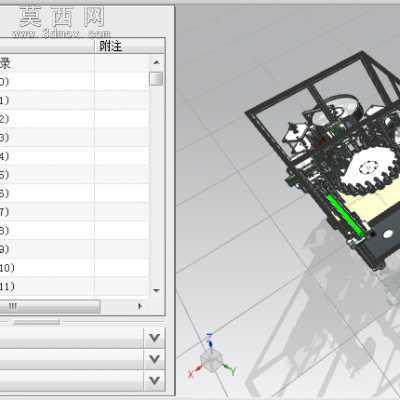Click the red X axis of the view triad
Viewport: 400px width, 400px height.
[195, 371]
